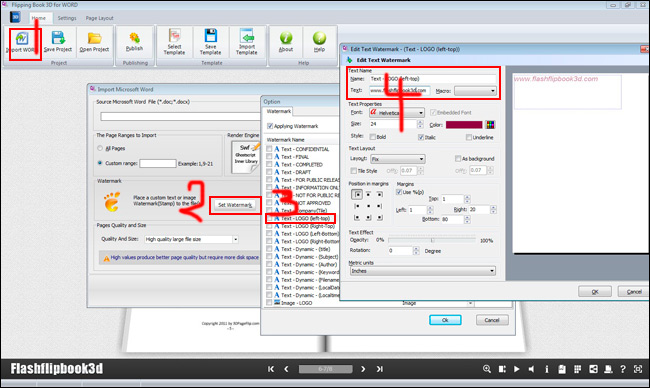Open the Macro dropdown

475,90
